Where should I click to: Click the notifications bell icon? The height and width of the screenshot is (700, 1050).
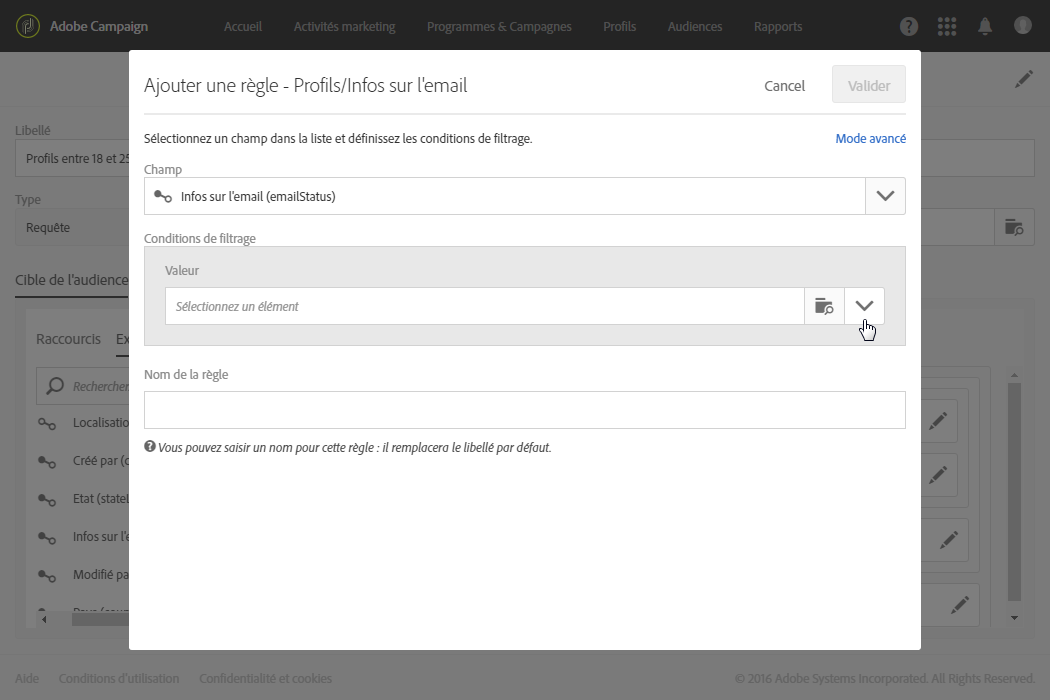click(x=985, y=27)
